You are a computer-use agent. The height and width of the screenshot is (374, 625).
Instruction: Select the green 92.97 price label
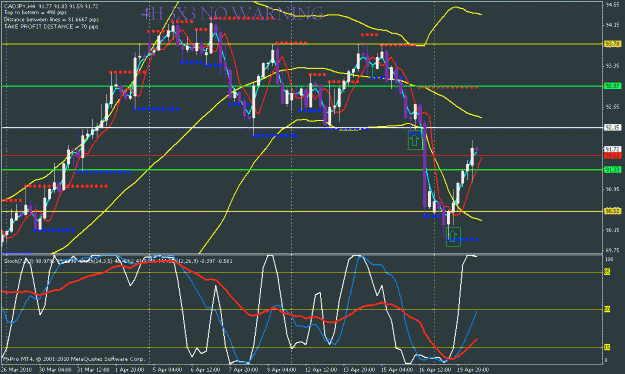tap(613, 86)
